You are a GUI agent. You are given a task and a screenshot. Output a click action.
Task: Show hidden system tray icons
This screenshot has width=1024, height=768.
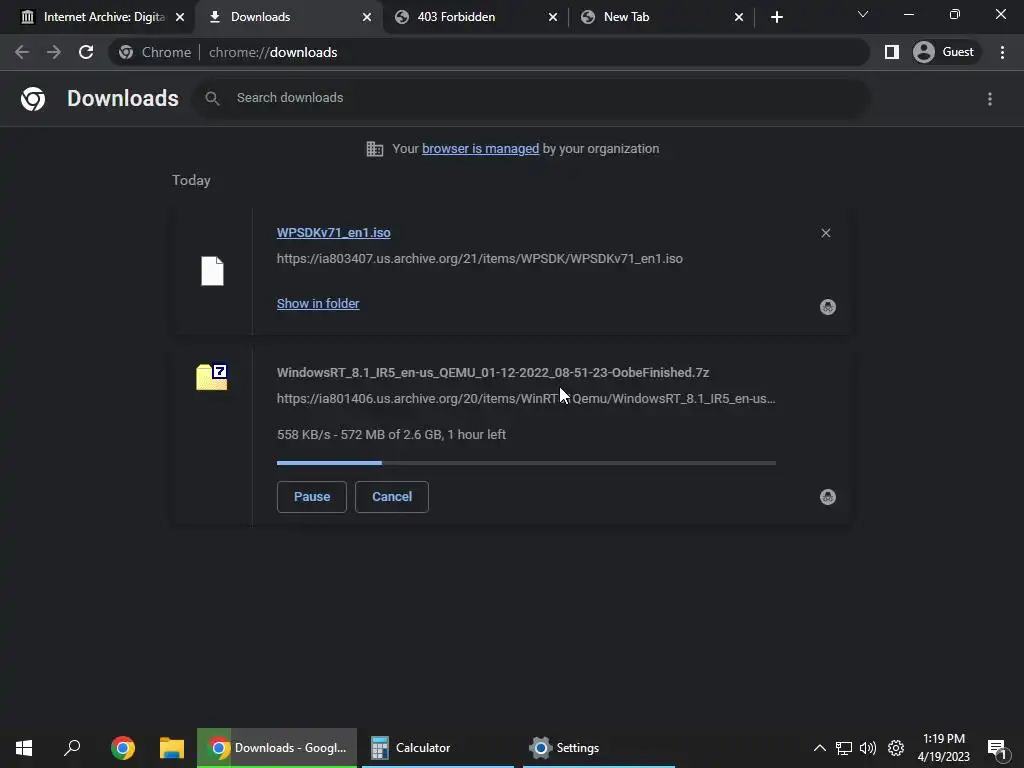point(820,748)
